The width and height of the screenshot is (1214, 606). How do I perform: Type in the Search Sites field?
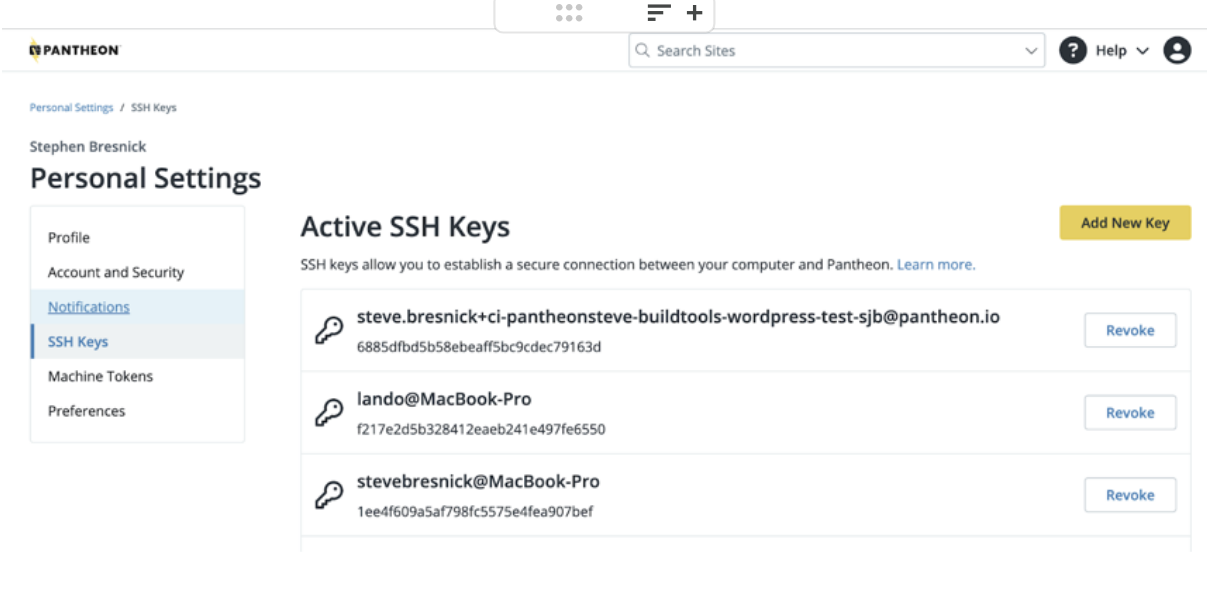(x=830, y=51)
